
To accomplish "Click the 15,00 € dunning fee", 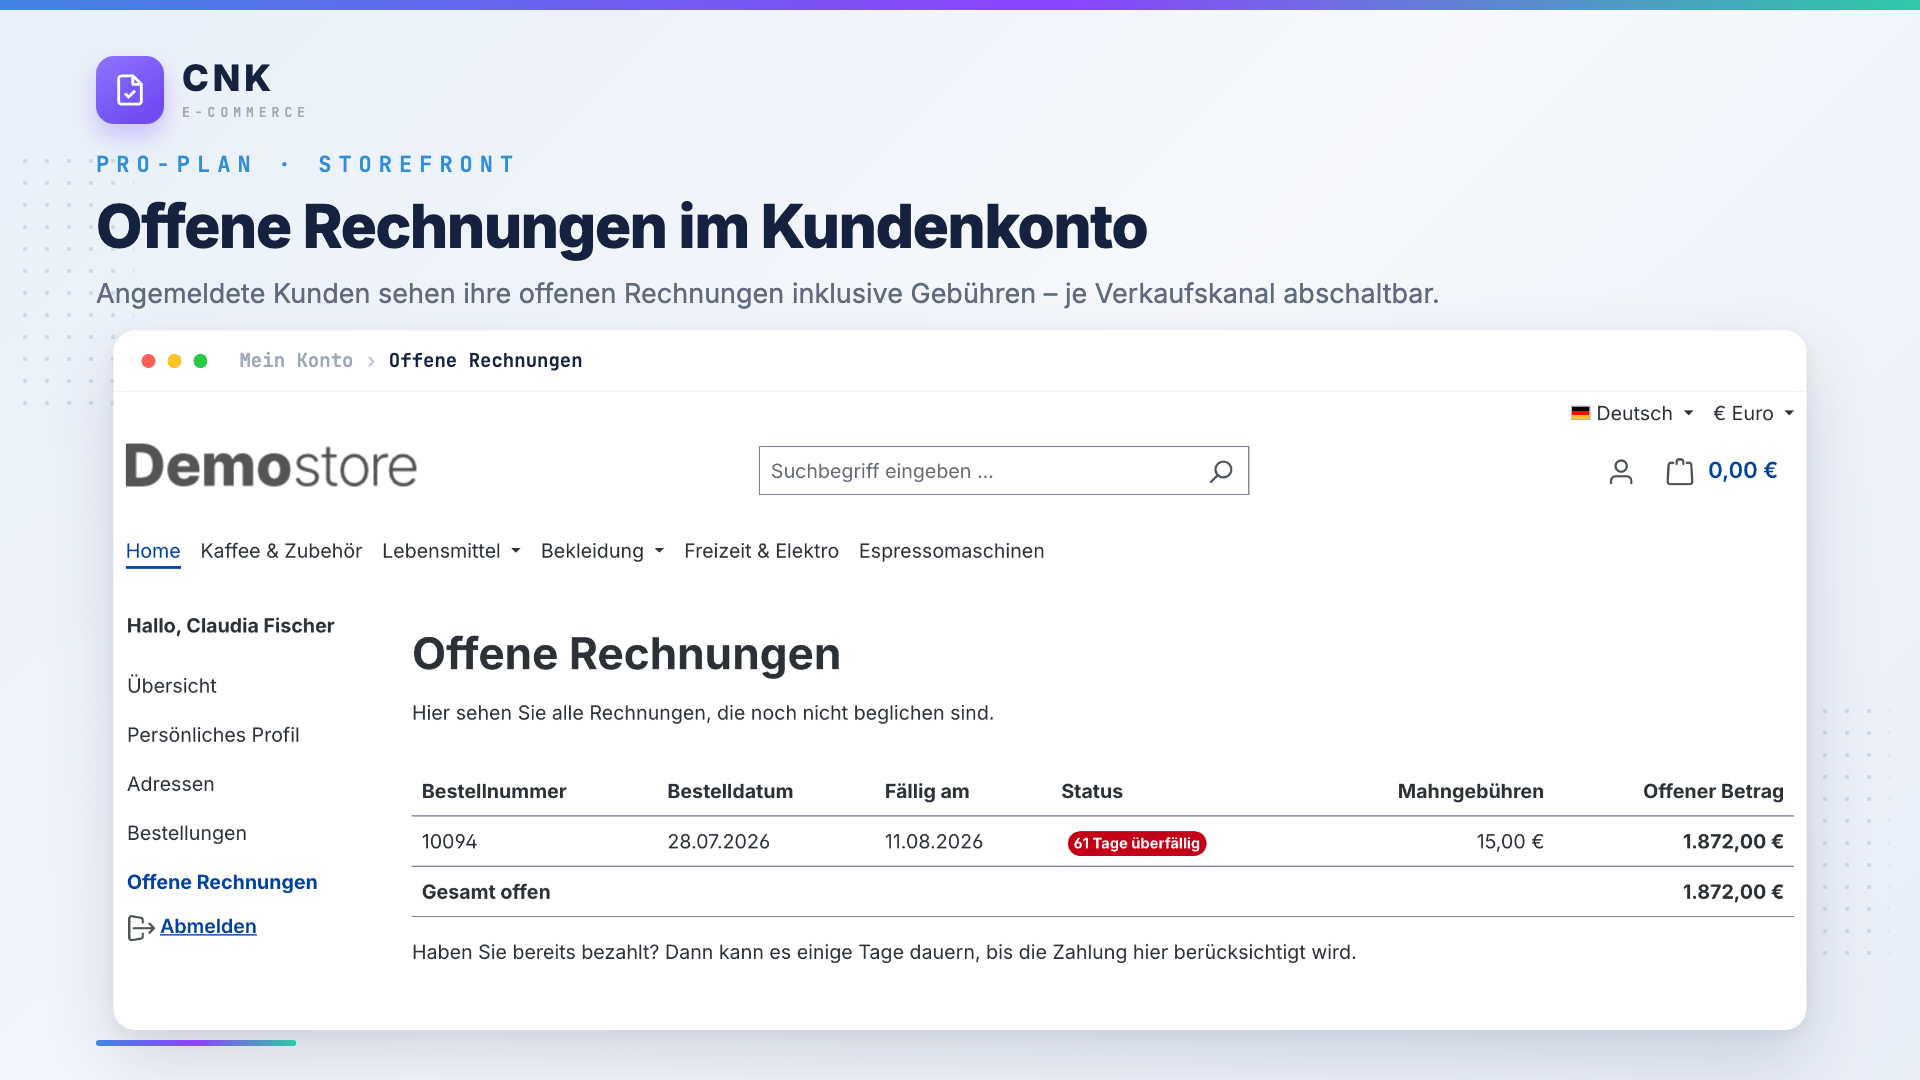I will (x=1510, y=842).
